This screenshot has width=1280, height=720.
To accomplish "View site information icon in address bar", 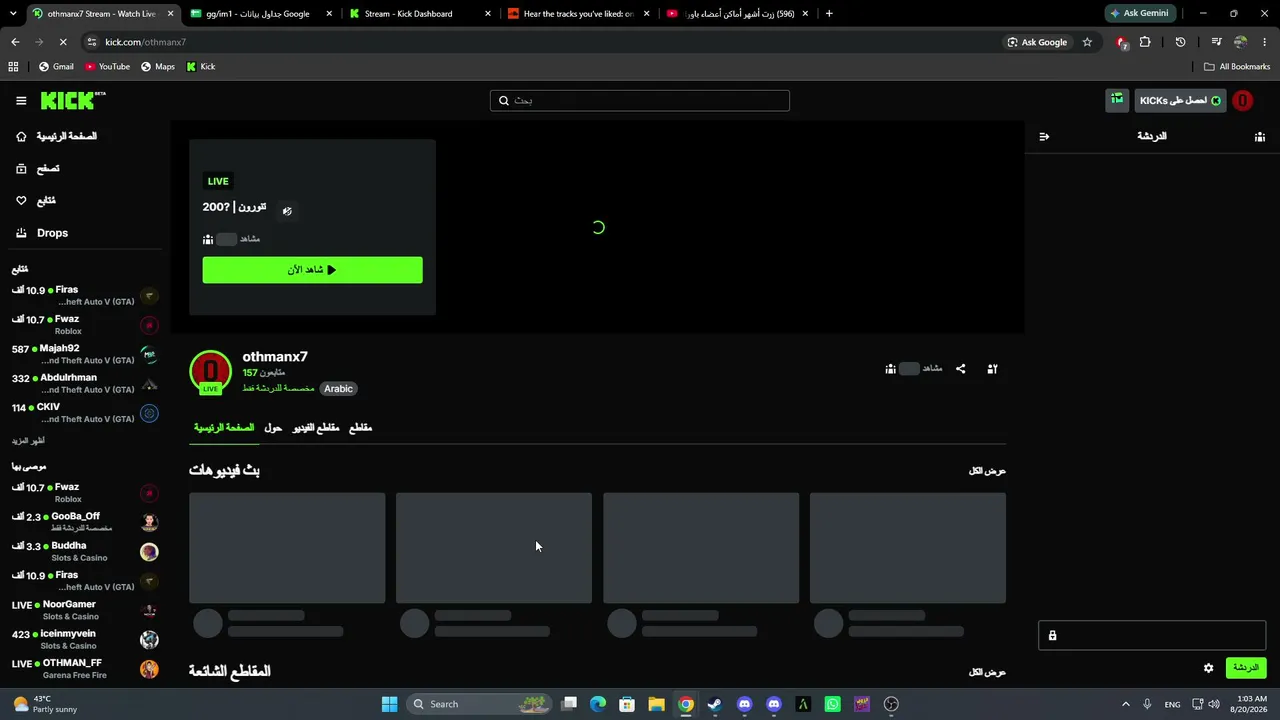I will pyautogui.click(x=92, y=42).
